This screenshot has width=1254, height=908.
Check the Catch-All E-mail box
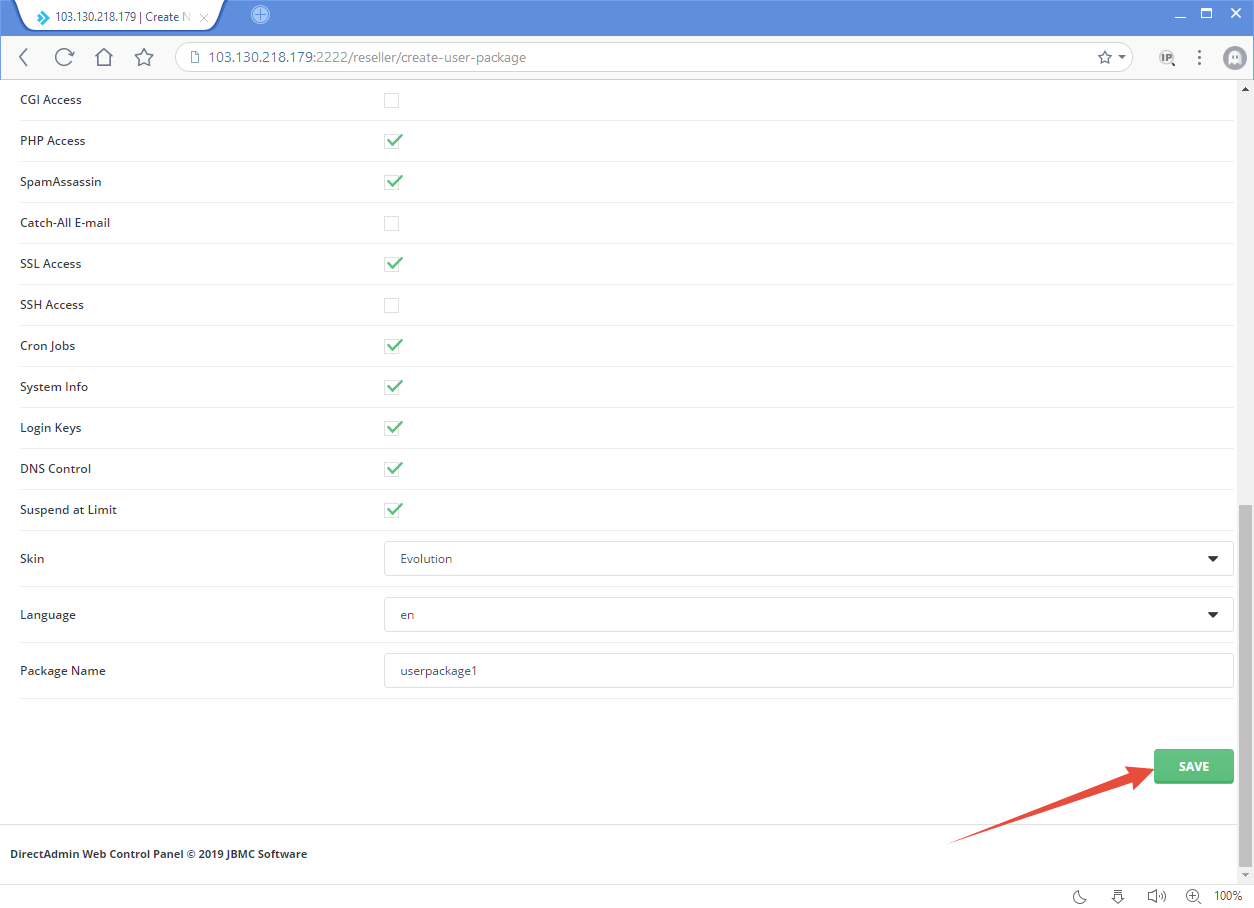click(x=392, y=223)
